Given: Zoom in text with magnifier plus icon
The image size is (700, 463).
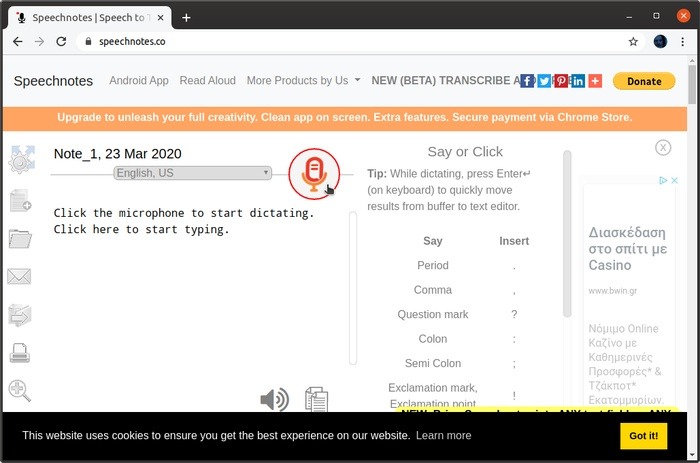Looking at the screenshot, I should pyautogui.click(x=20, y=391).
